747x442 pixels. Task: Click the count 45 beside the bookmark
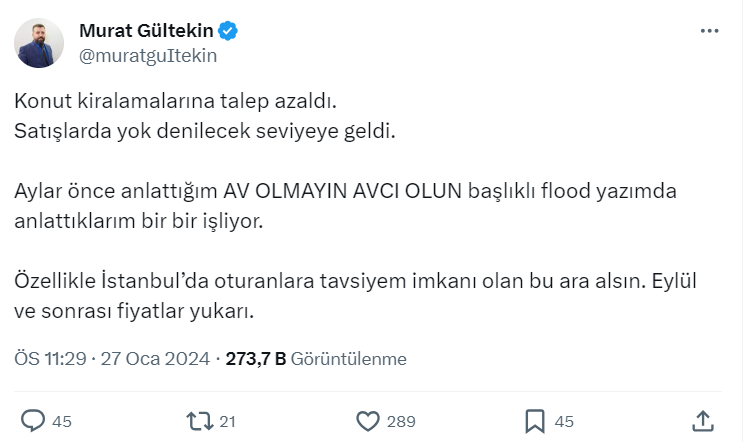[564, 421]
